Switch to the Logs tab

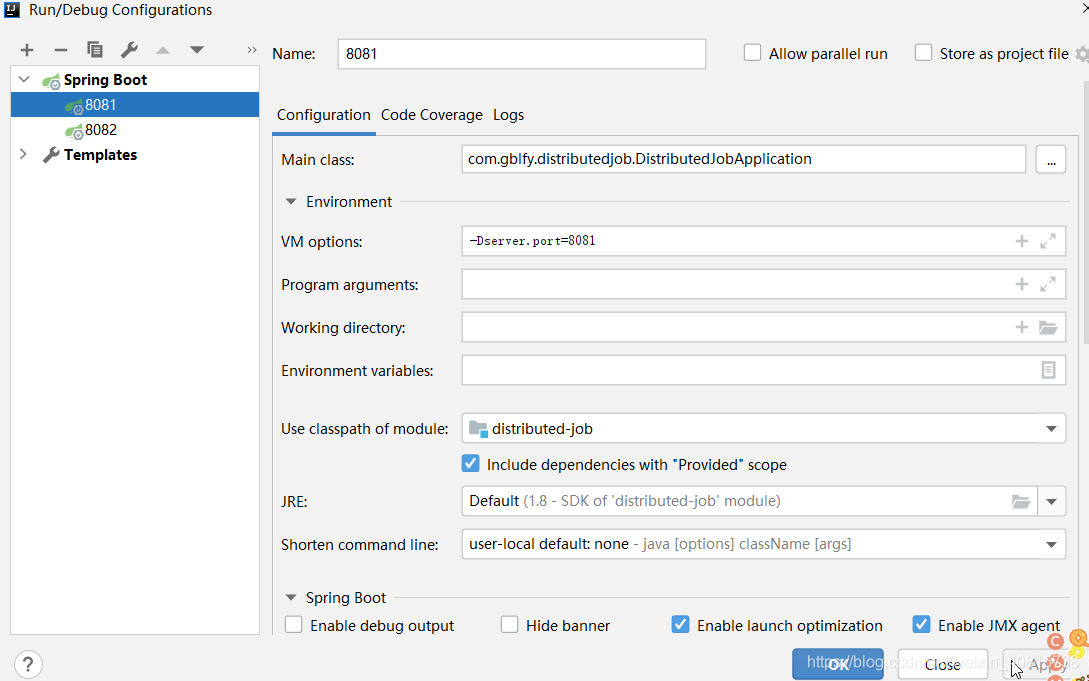[508, 115]
